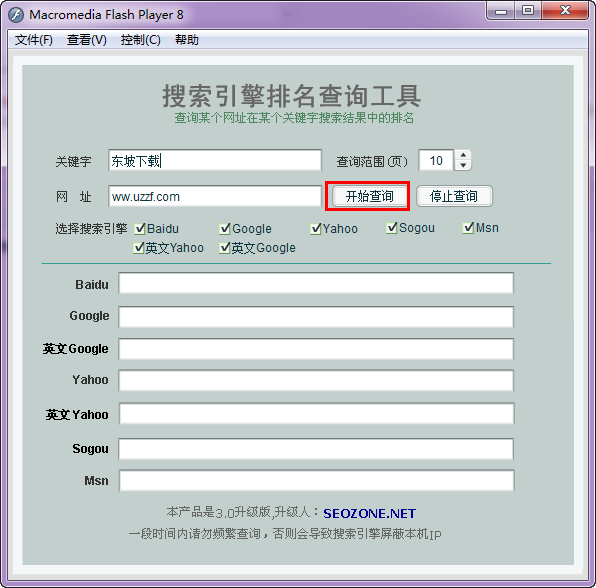Toggle the Yahoo search engine checkbox
The height and width of the screenshot is (588, 596).
point(316,228)
